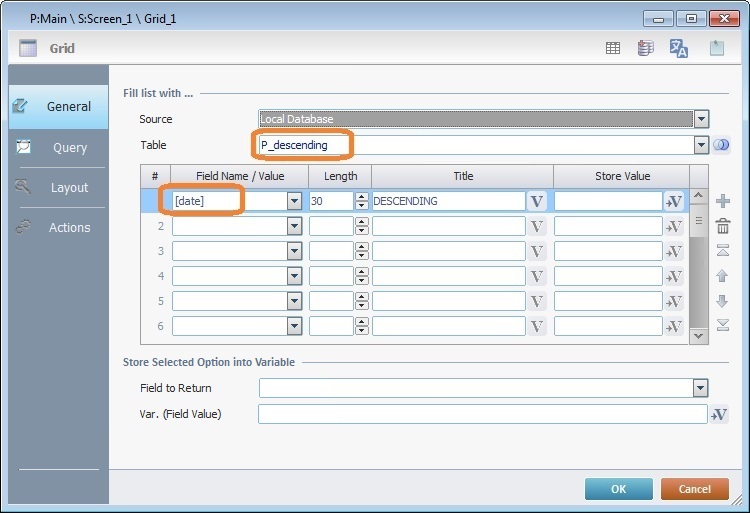Move row to top icon

[x=724, y=250]
